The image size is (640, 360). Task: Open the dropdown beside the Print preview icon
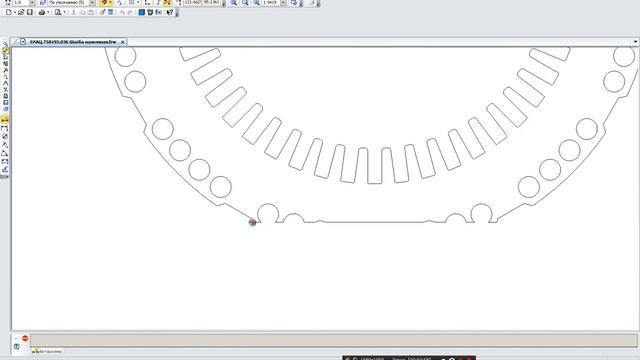tap(64, 13)
